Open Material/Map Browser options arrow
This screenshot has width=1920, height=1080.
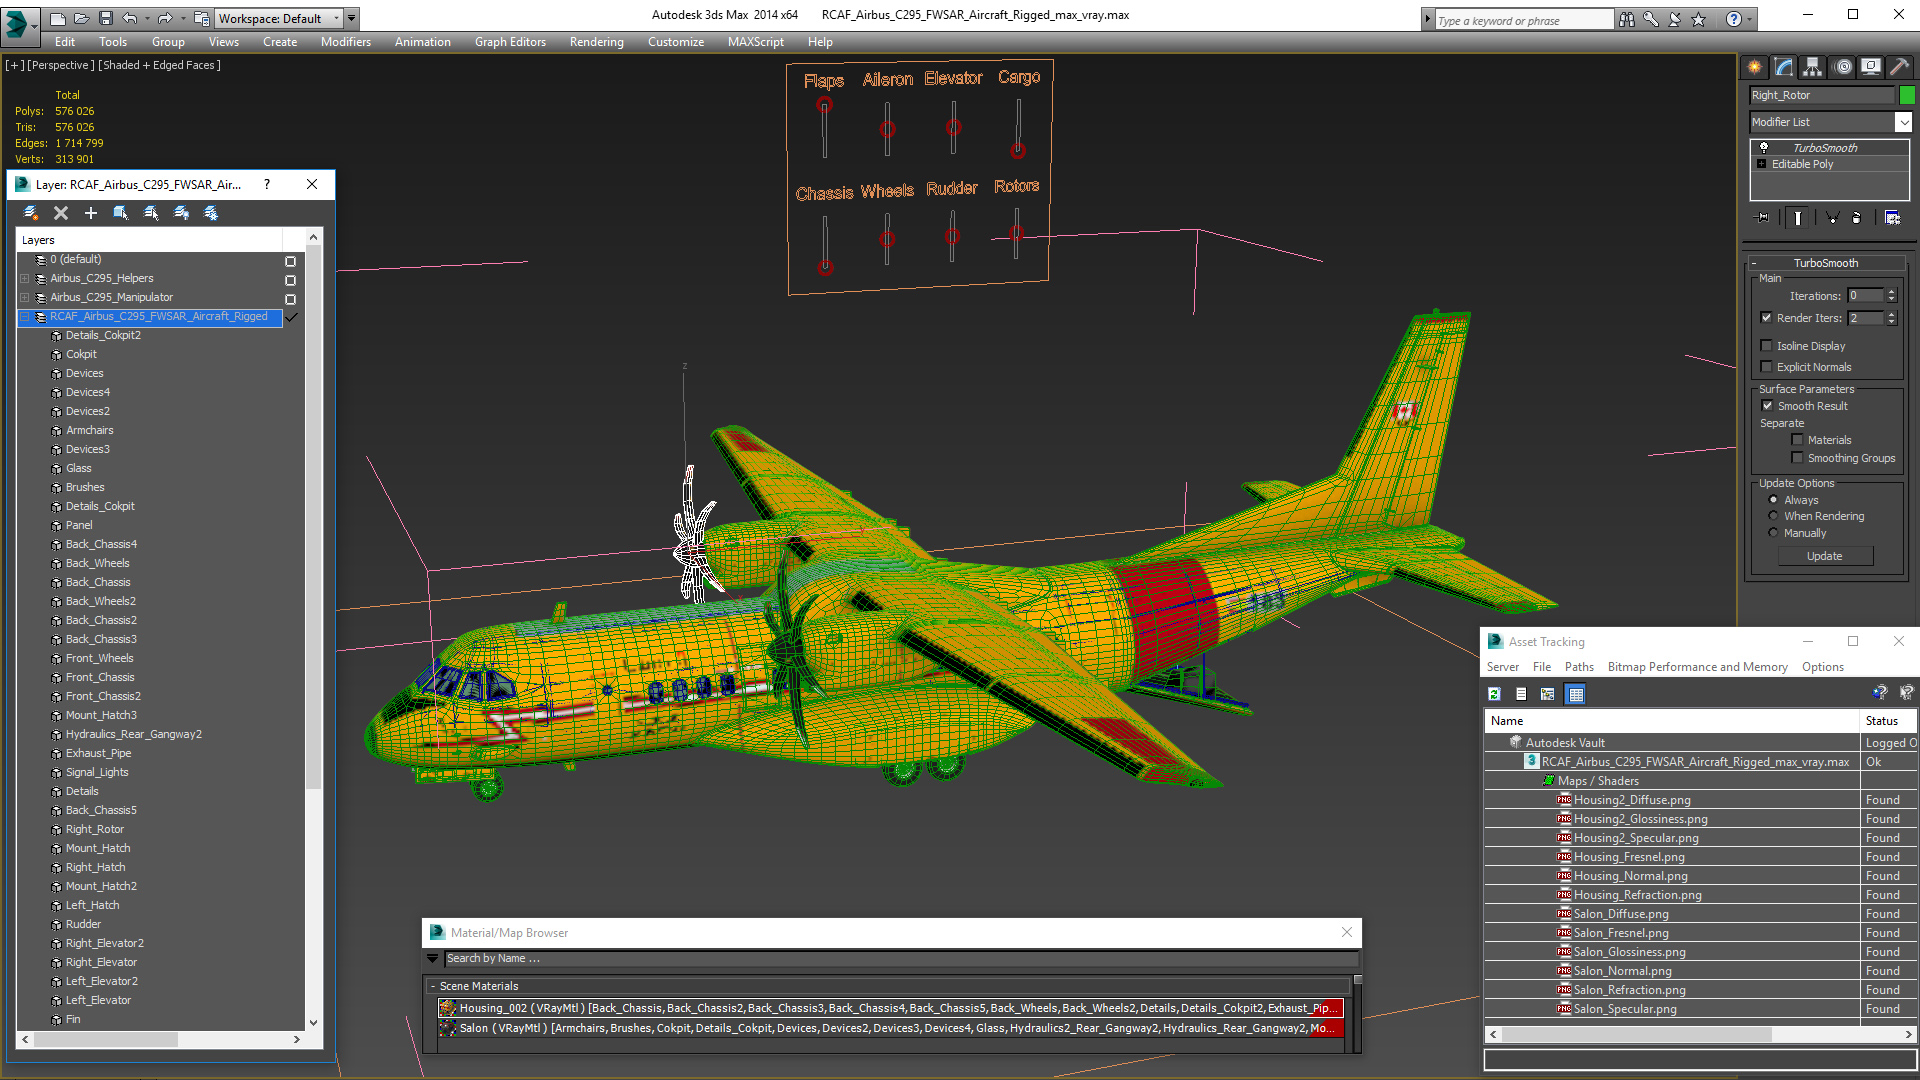(433, 958)
